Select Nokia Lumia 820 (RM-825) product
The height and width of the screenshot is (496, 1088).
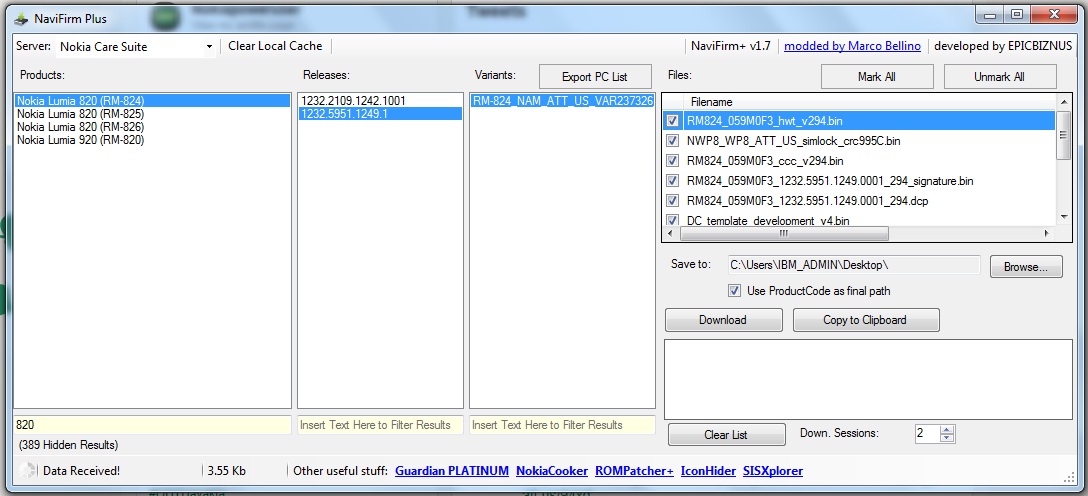click(152, 114)
